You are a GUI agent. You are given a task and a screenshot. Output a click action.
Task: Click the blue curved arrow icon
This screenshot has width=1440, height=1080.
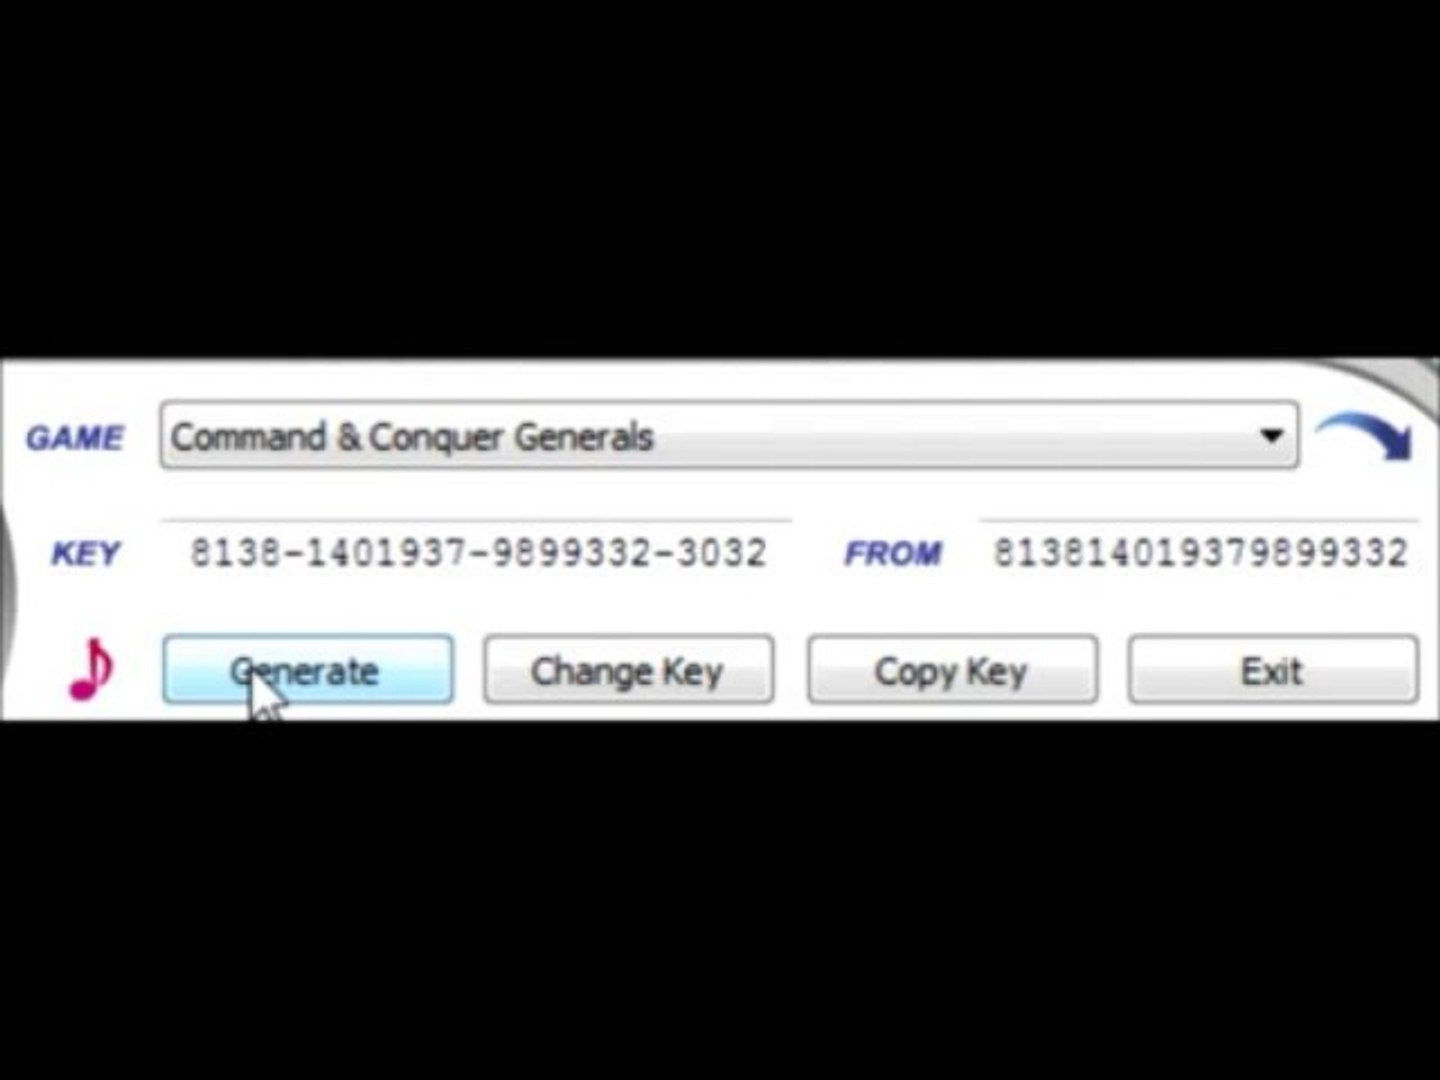pyautogui.click(x=1366, y=437)
